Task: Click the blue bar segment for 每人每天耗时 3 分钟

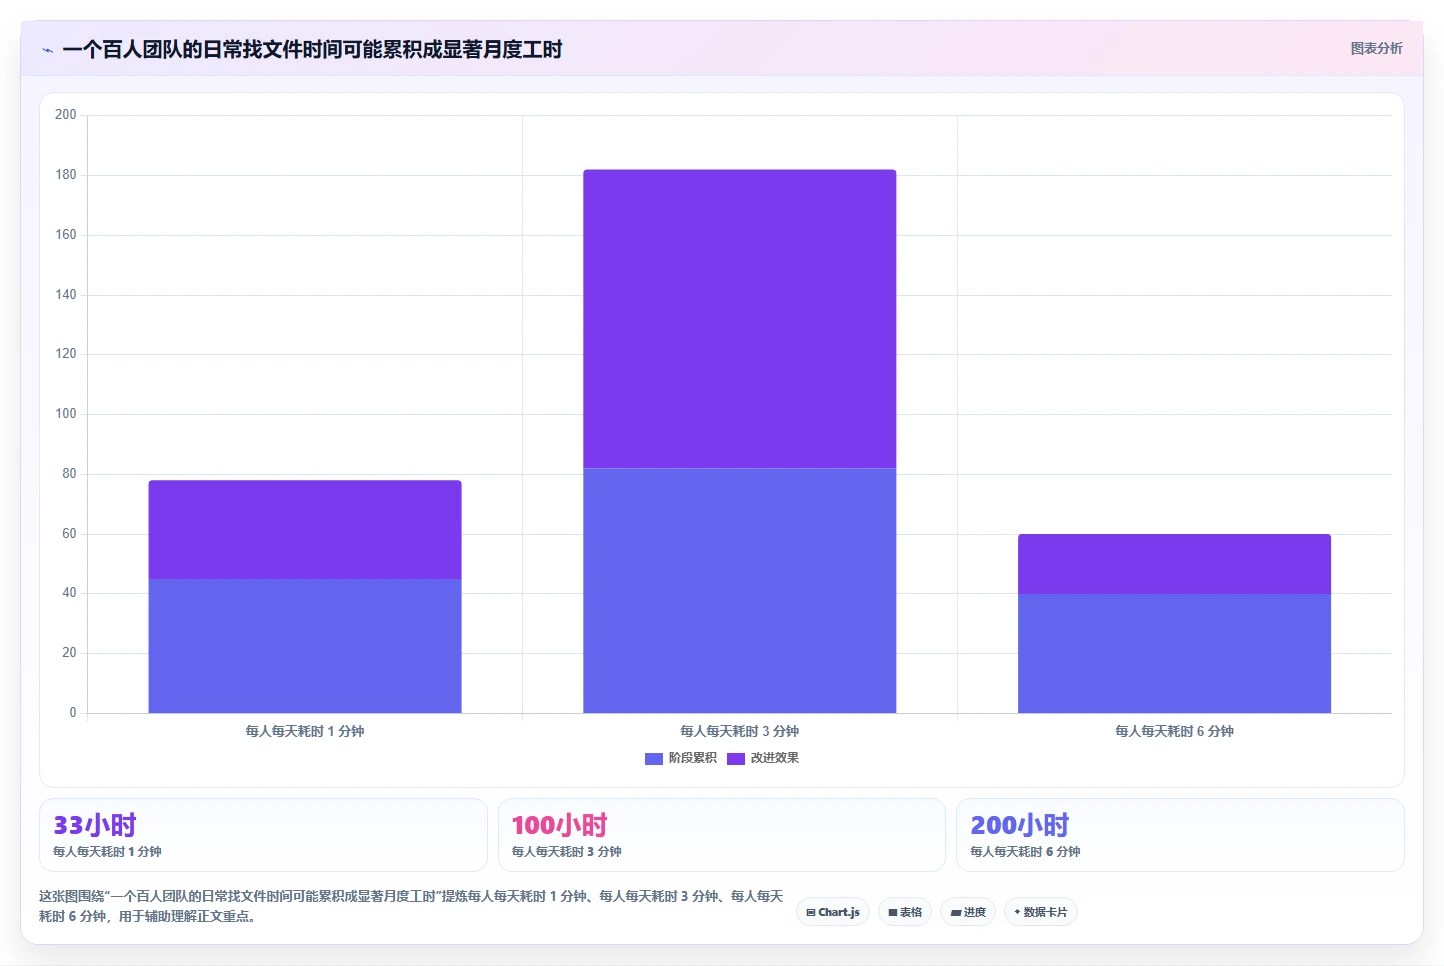Action: 740,591
